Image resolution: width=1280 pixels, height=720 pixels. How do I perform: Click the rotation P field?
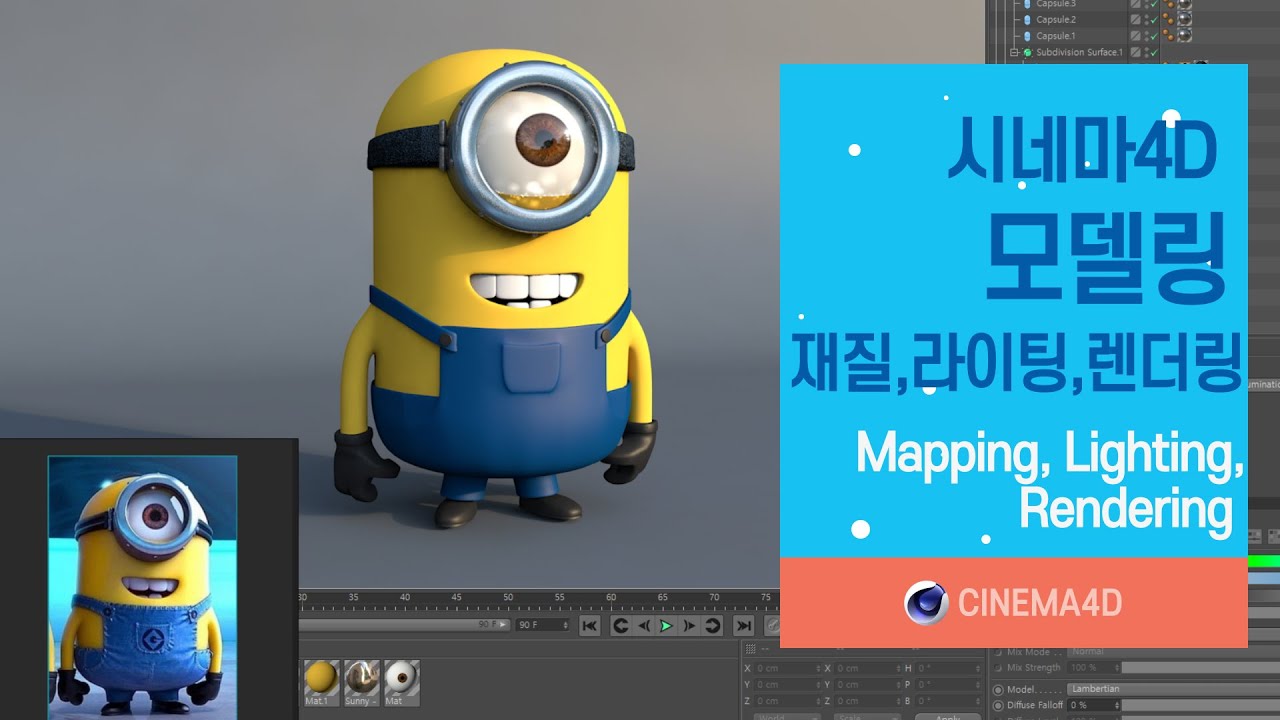click(x=948, y=685)
